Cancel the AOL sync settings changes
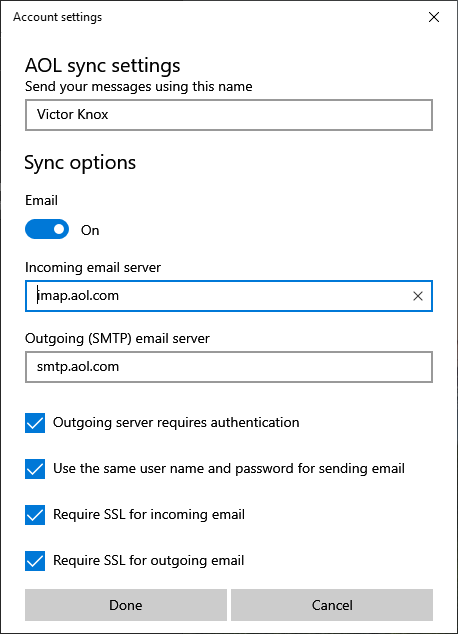Screen dimensions: 458x634 [x=332, y=605]
